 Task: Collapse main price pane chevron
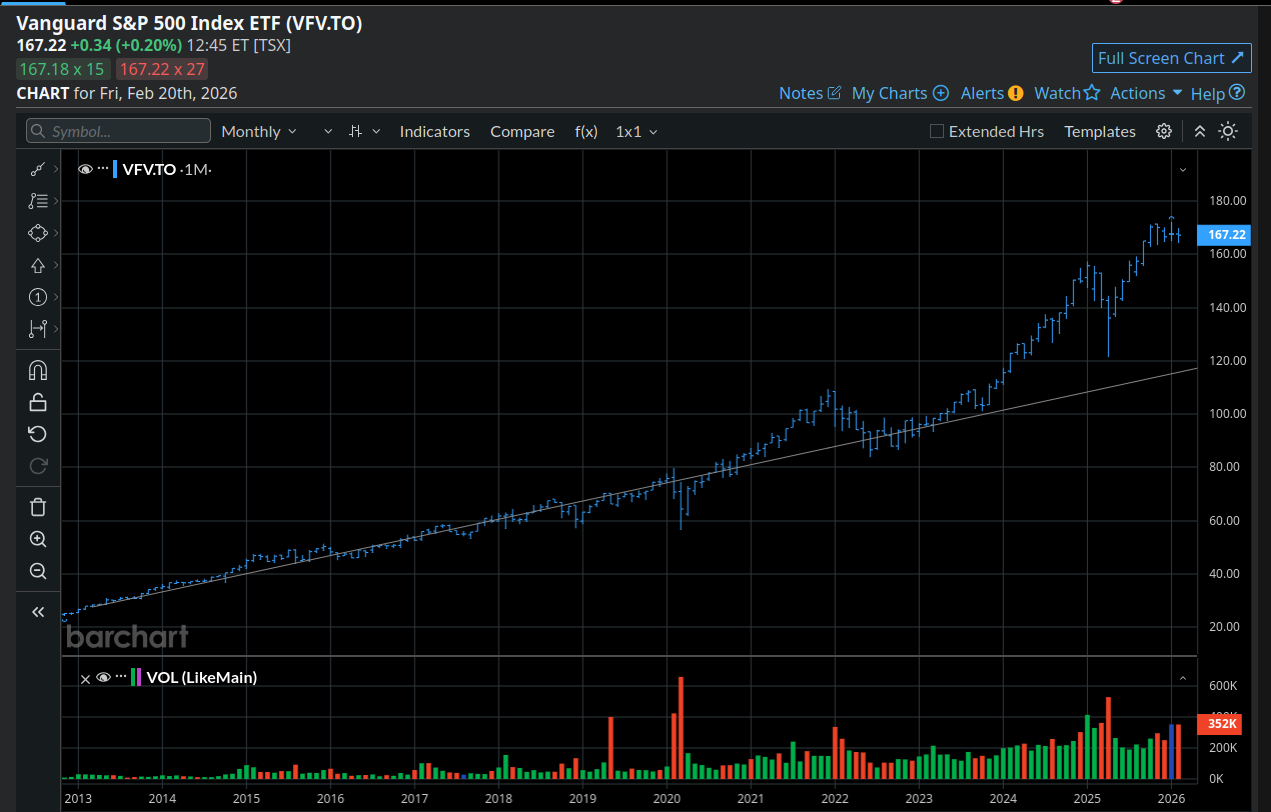click(x=1183, y=170)
